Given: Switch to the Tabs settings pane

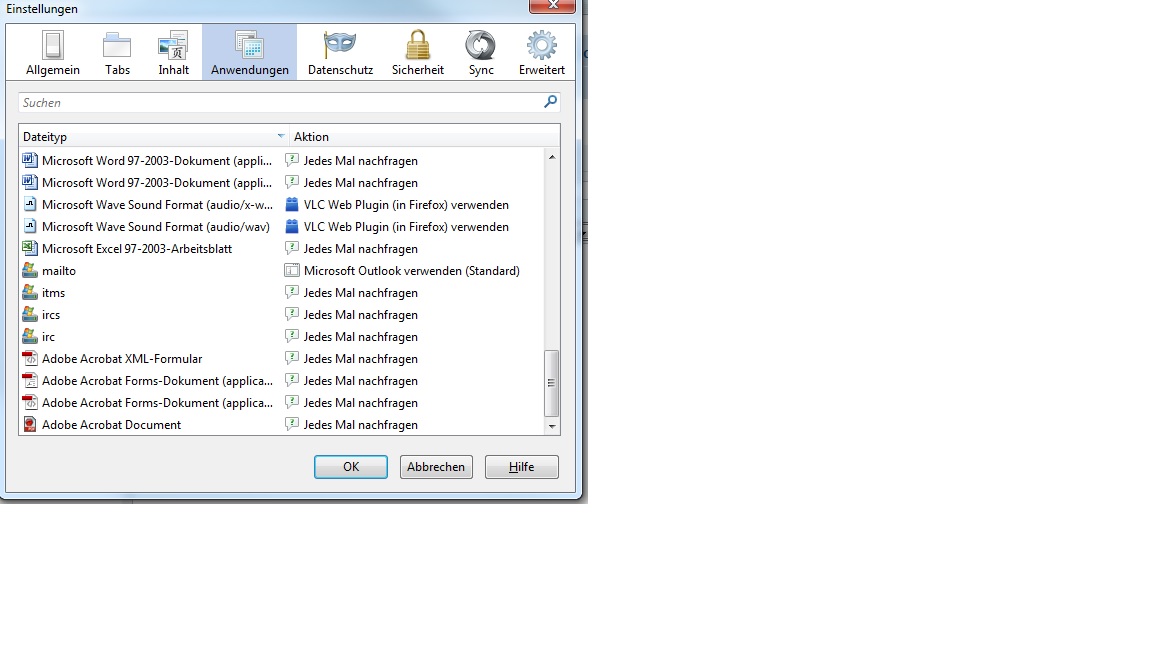Looking at the screenshot, I should point(117,53).
